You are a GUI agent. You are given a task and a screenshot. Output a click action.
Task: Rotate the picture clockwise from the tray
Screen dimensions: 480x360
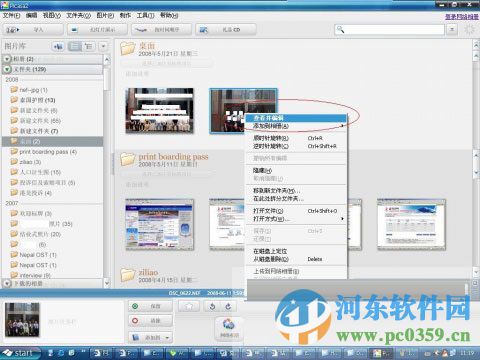coord(228,306)
